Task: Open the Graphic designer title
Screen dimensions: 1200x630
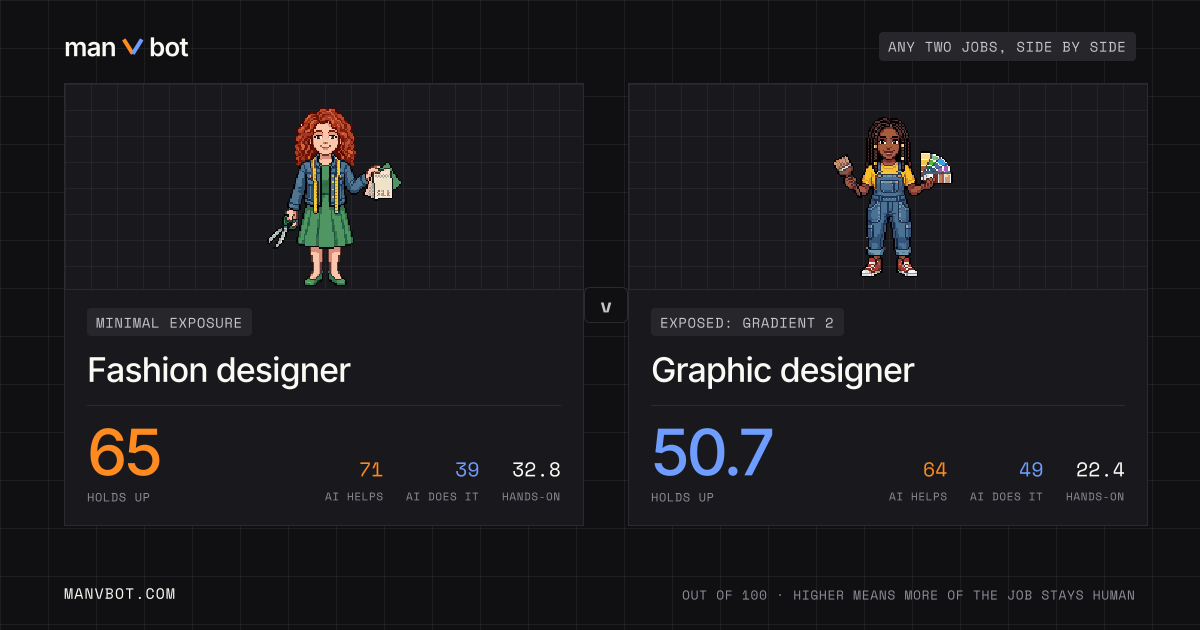Action: pos(783,370)
